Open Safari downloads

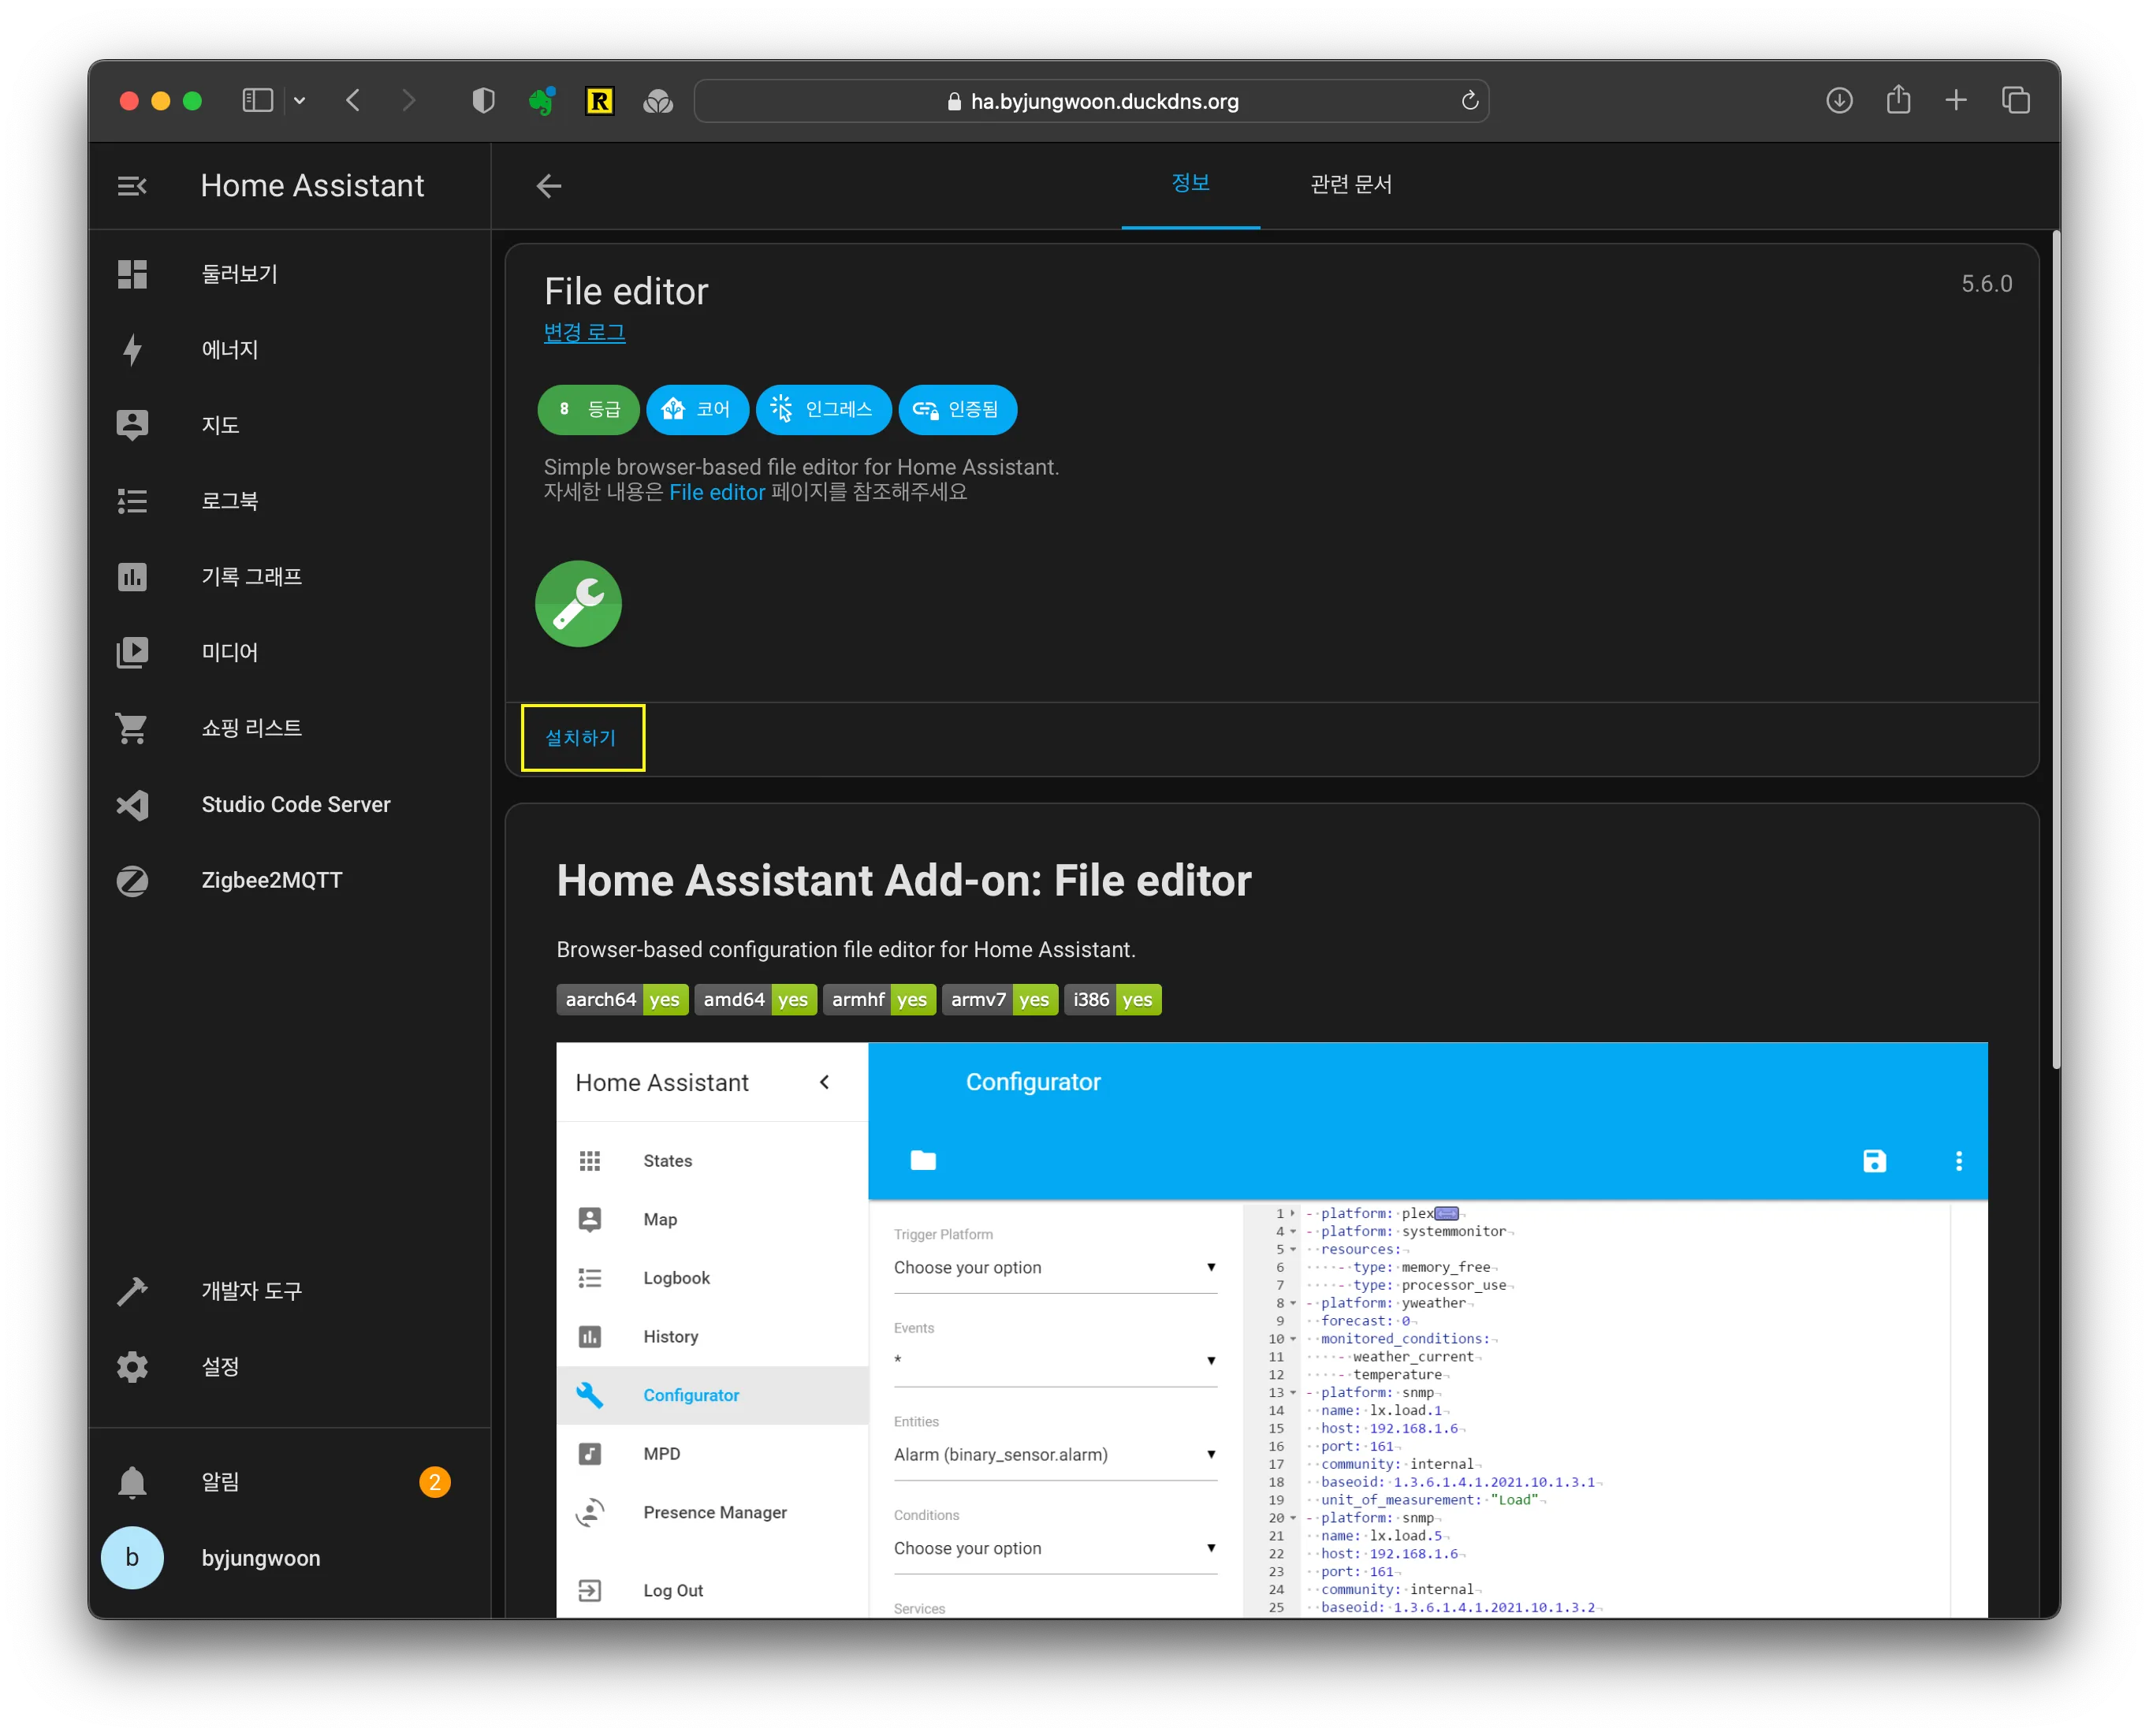[x=1839, y=100]
